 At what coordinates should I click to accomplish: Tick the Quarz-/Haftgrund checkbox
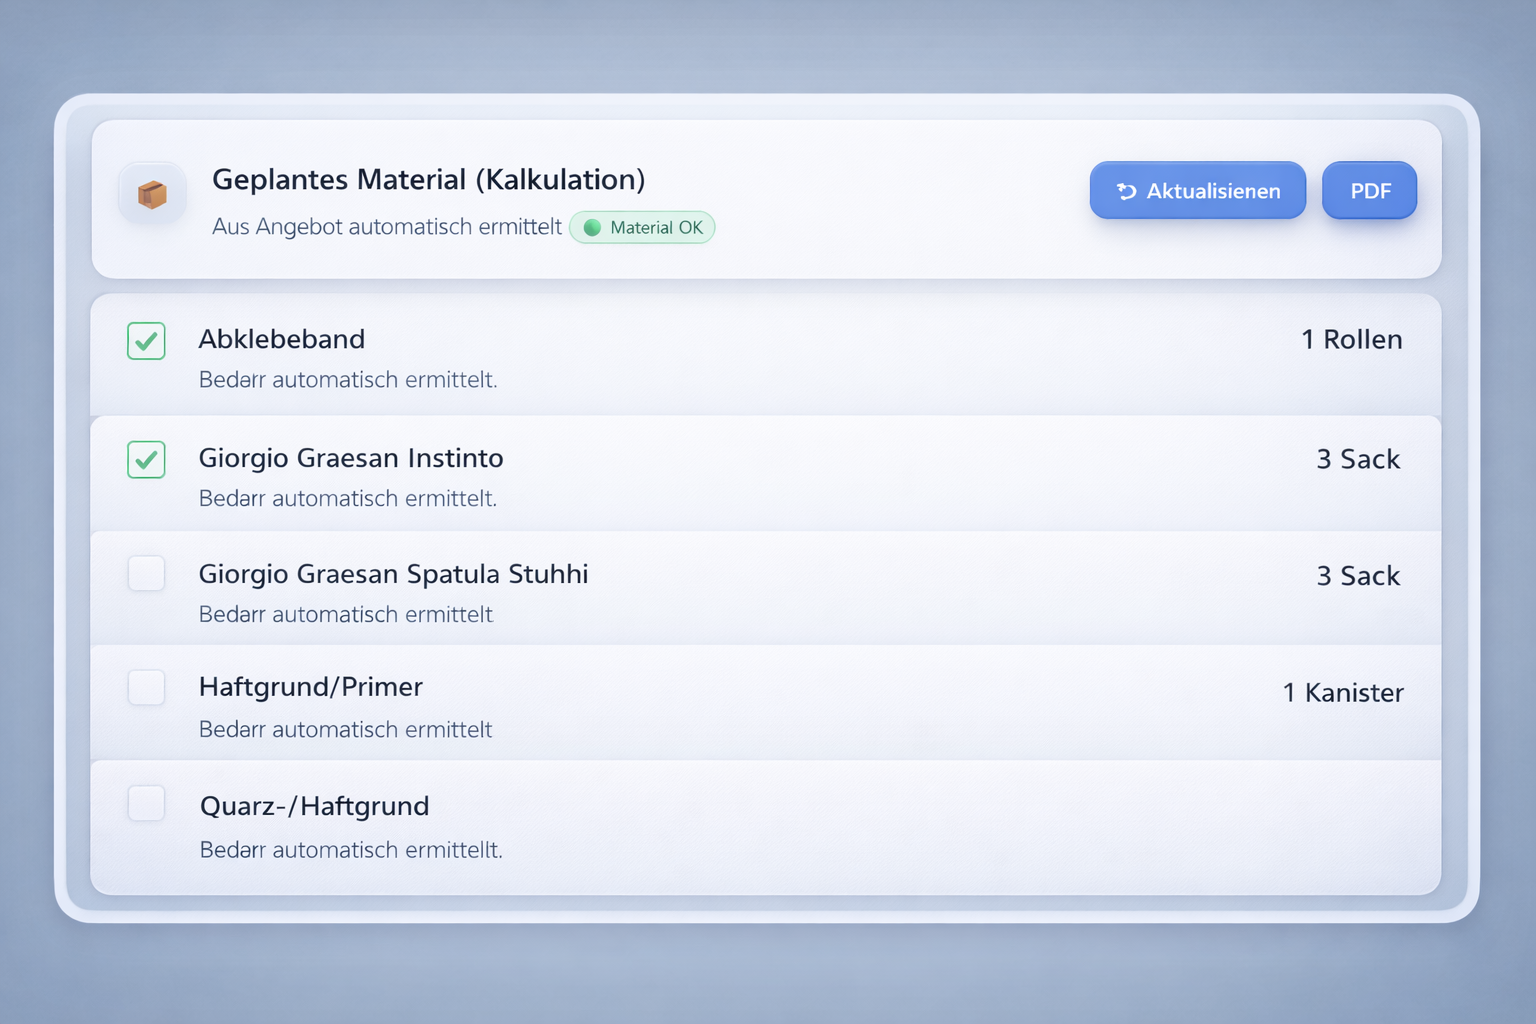(146, 804)
